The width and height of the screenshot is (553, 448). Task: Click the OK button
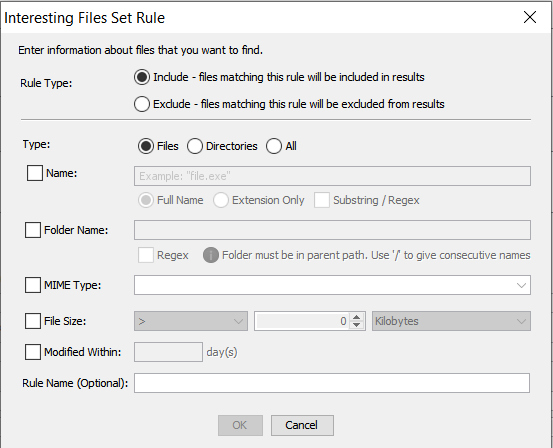(240, 425)
